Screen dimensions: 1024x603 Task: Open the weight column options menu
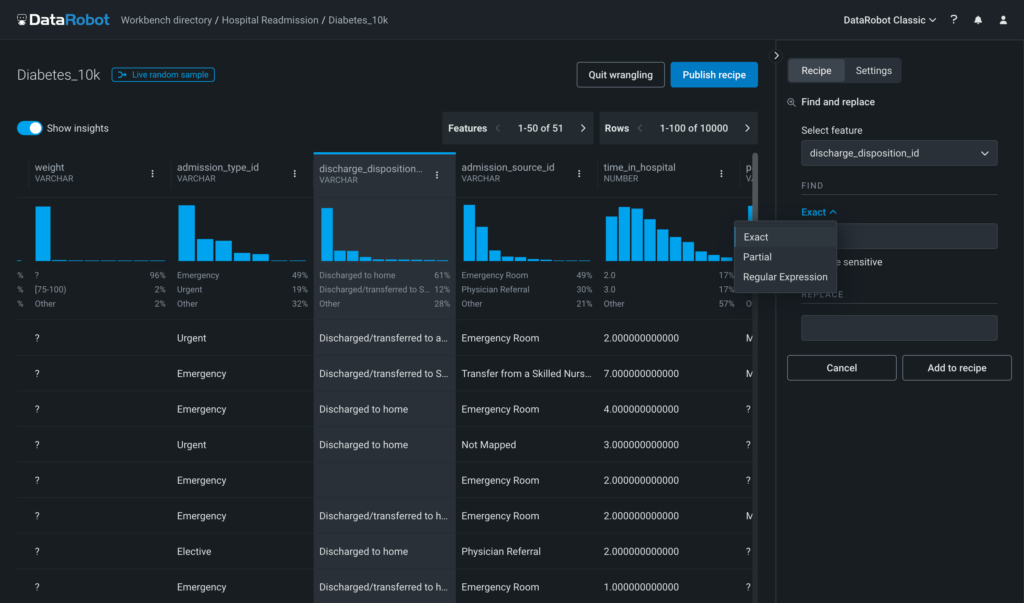[153, 174]
